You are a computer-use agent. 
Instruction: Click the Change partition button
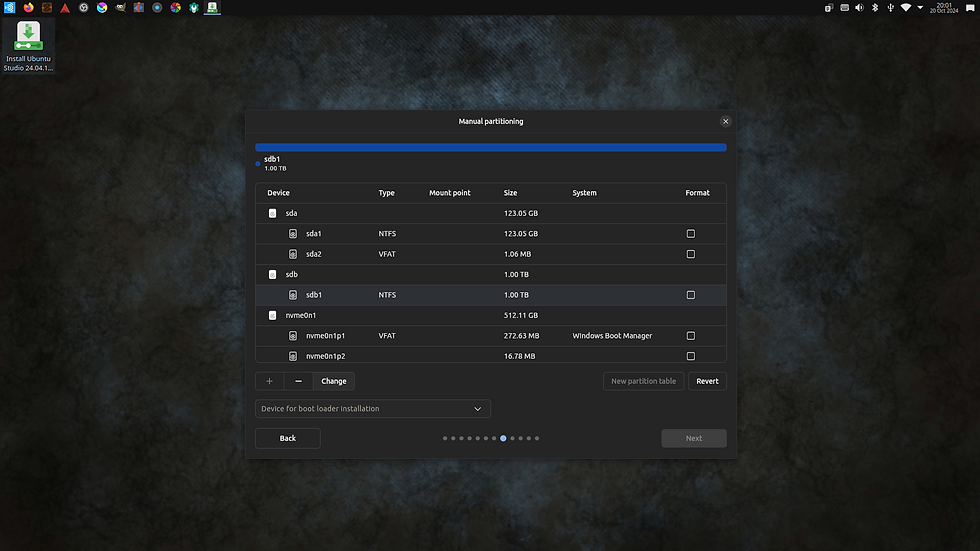(334, 381)
